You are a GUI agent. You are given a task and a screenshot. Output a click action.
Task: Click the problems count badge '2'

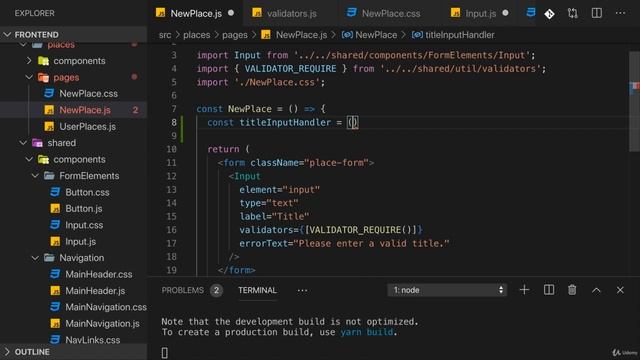[216, 290]
